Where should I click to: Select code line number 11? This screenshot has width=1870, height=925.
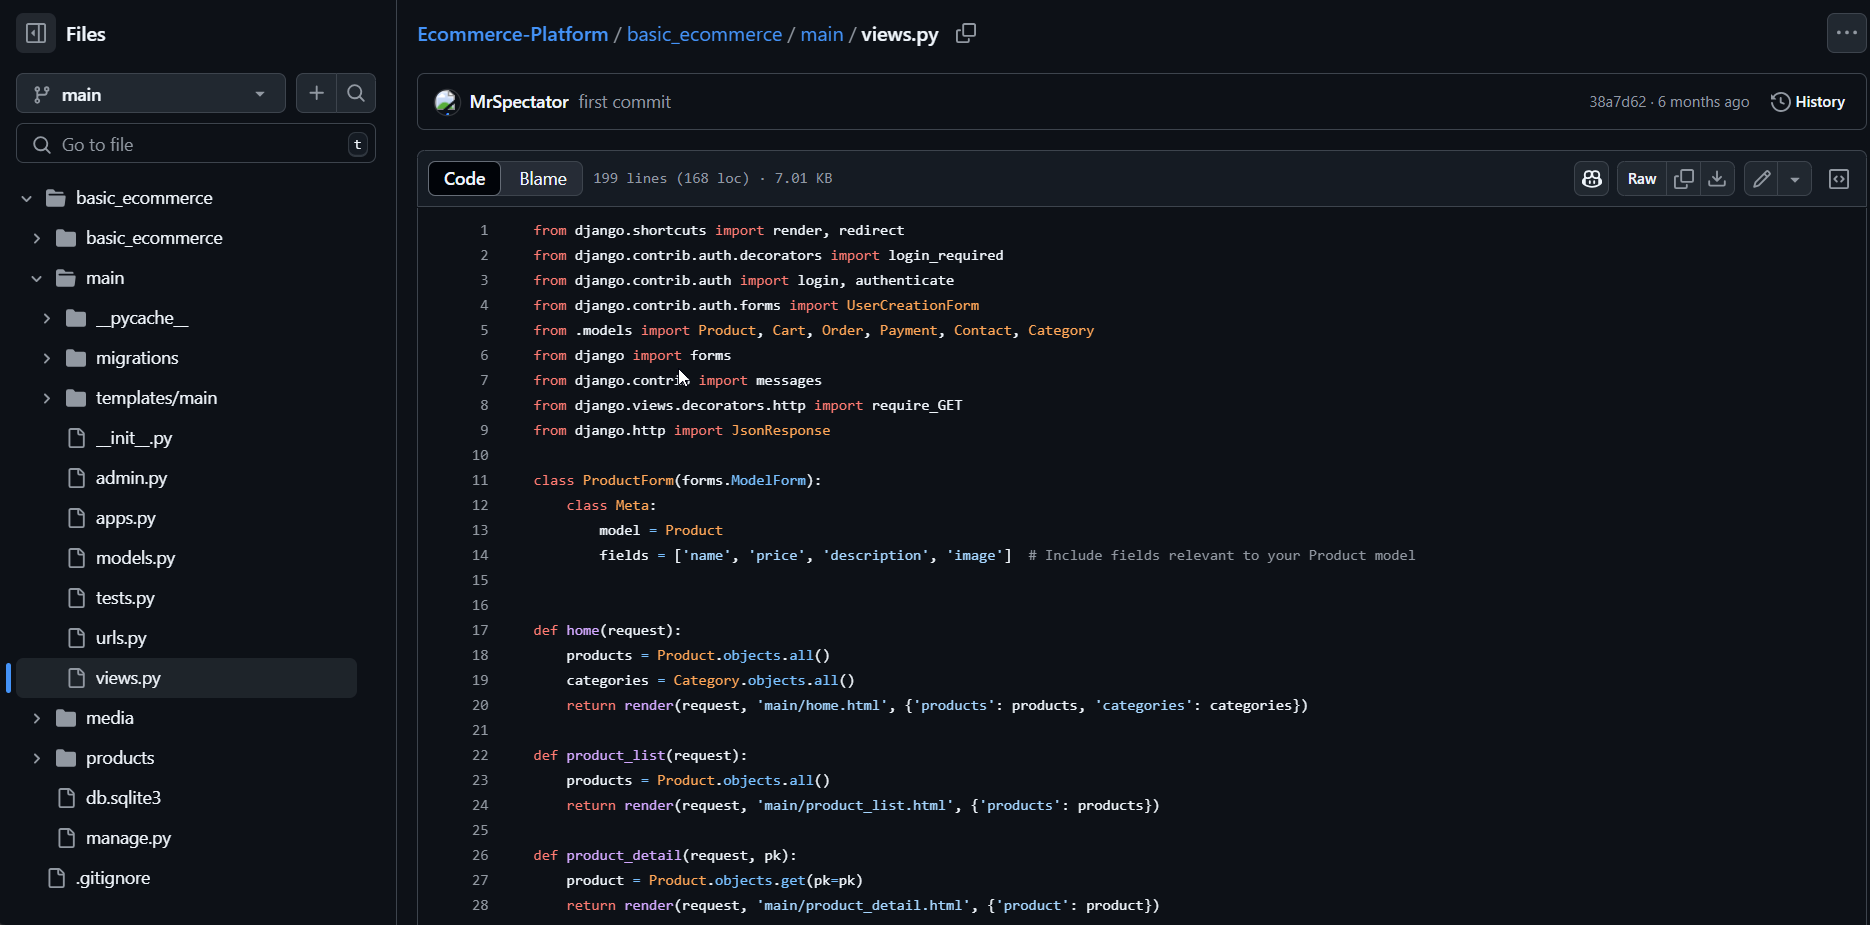(x=480, y=480)
